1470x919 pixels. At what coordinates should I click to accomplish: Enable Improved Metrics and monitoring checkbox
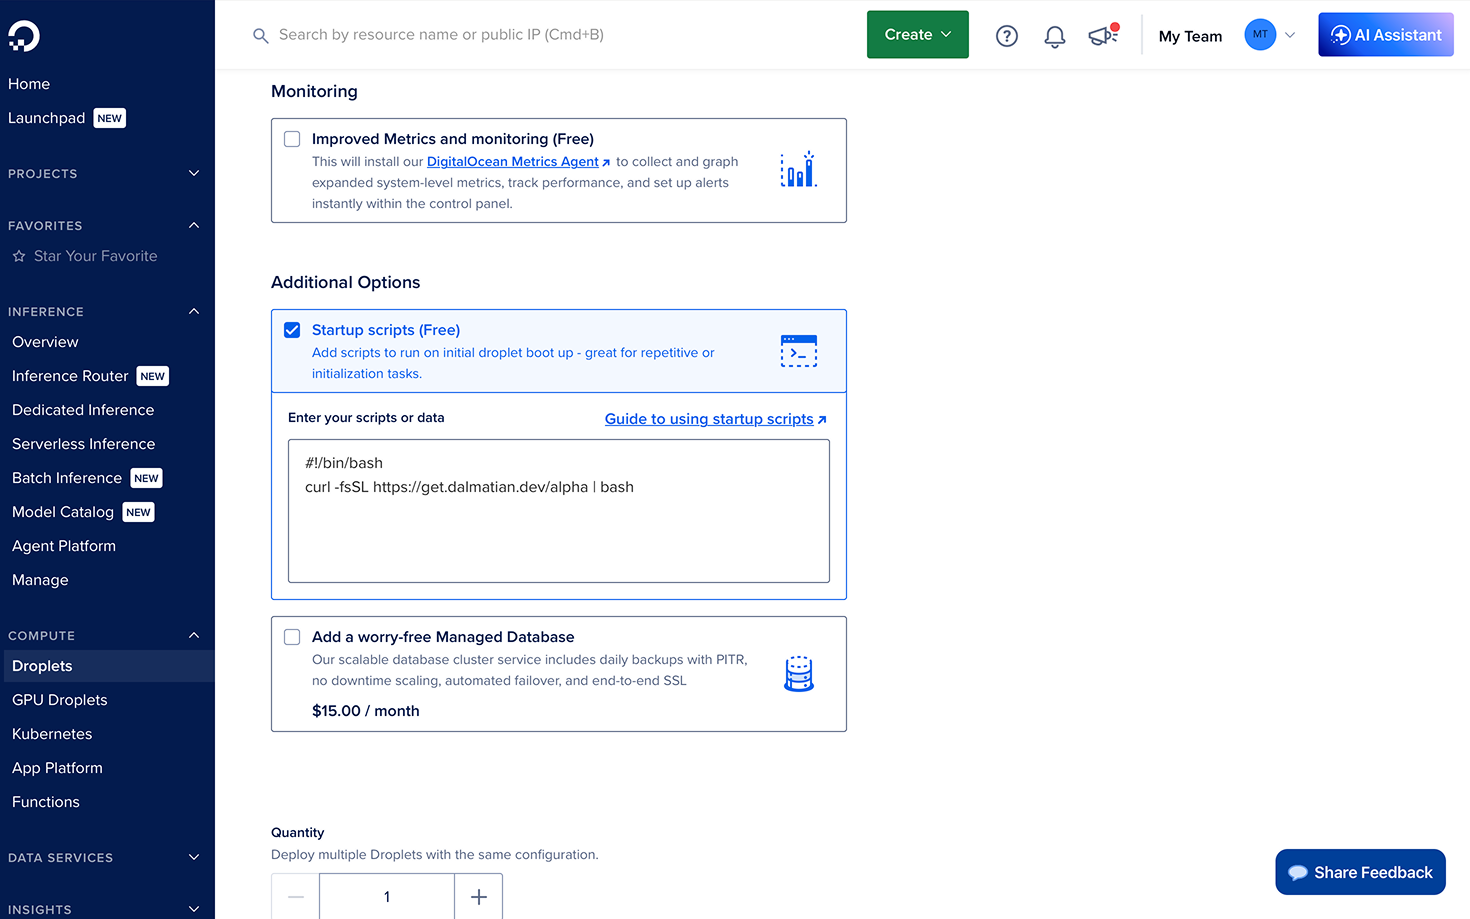pyautogui.click(x=292, y=139)
